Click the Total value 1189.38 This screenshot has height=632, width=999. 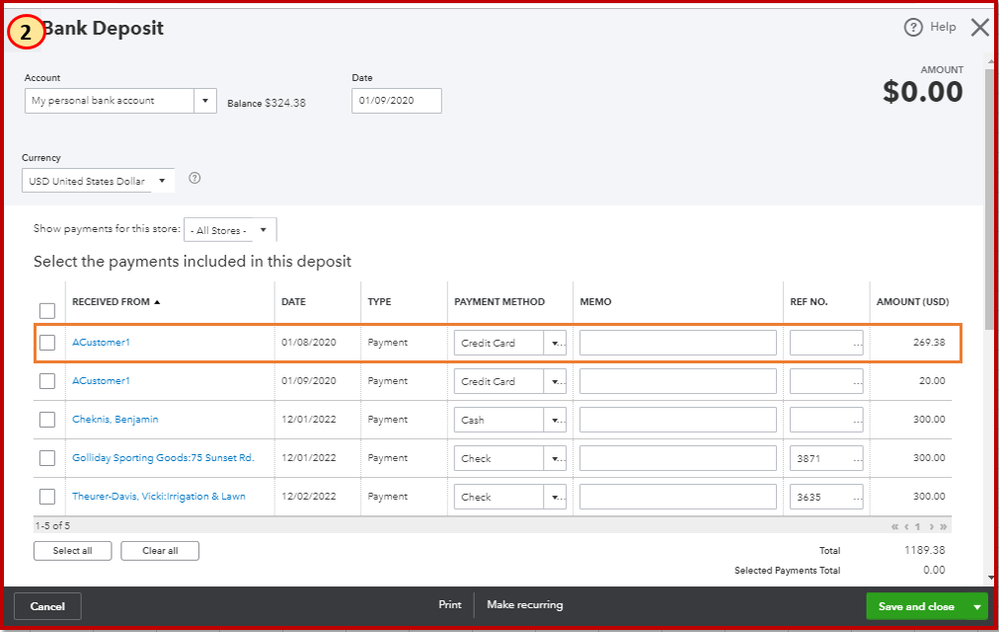coord(924,550)
